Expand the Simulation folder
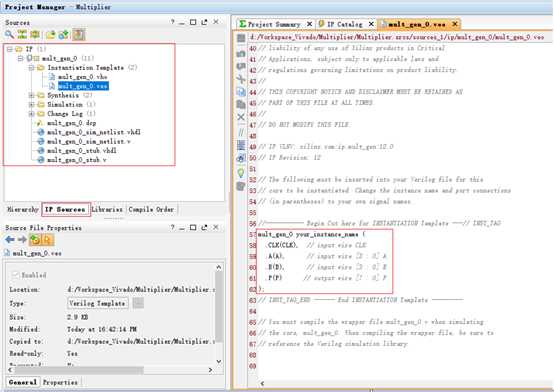The width and height of the screenshot is (554, 392). click(31, 104)
